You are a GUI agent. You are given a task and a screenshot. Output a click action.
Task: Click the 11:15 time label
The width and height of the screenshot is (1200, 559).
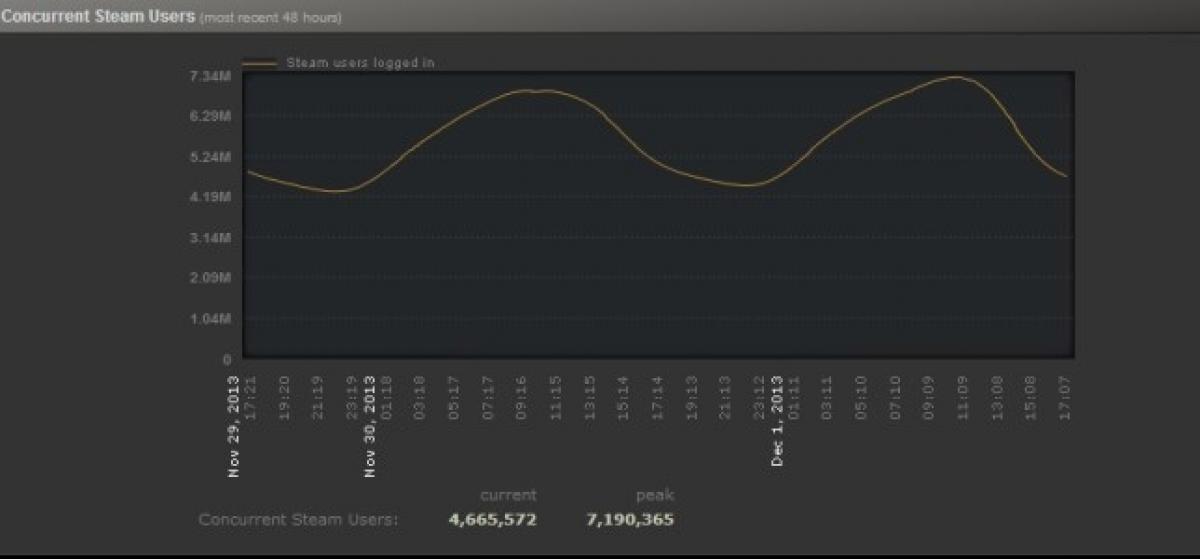click(556, 397)
